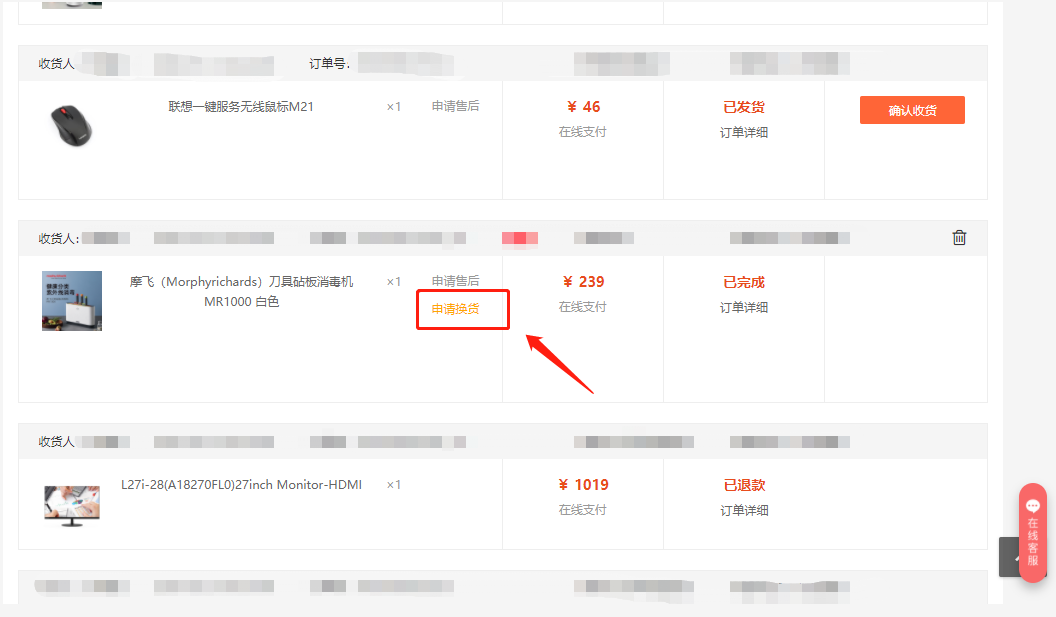Click the L27i-28 27inch Monitor-HDMI title
Screen dimensions: 1056x617
[241, 484]
